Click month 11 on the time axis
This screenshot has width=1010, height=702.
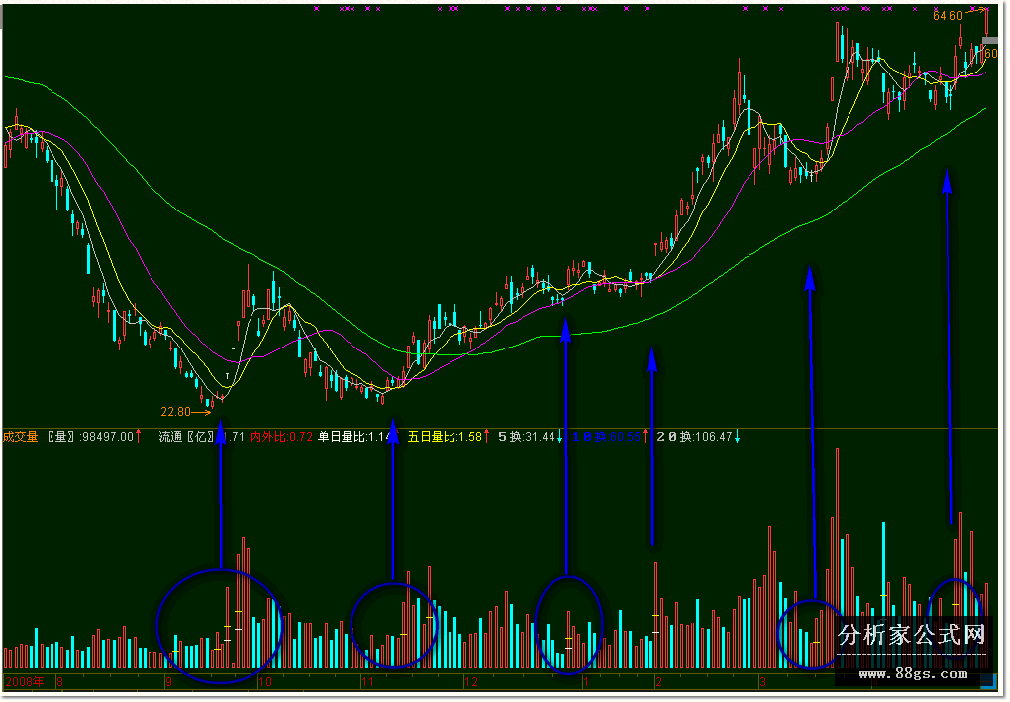[x=367, y=682]
